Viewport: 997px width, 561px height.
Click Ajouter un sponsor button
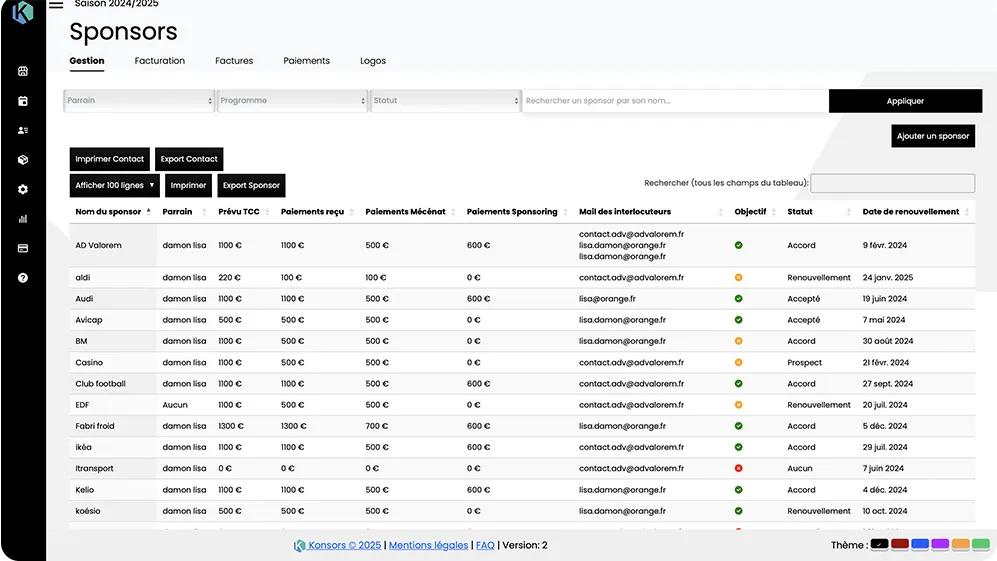[933, 136]
